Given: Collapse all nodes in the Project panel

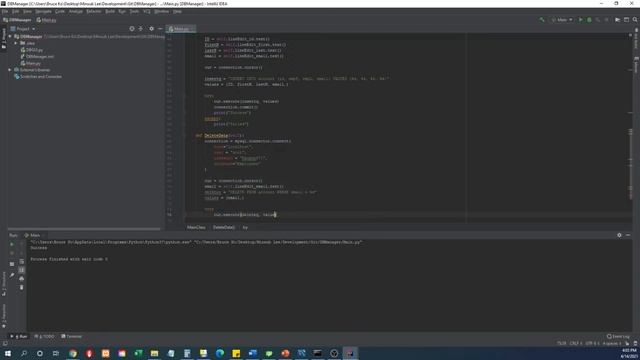Looking at the screenshot, I should pyautogui.click(x=141, y=29).
